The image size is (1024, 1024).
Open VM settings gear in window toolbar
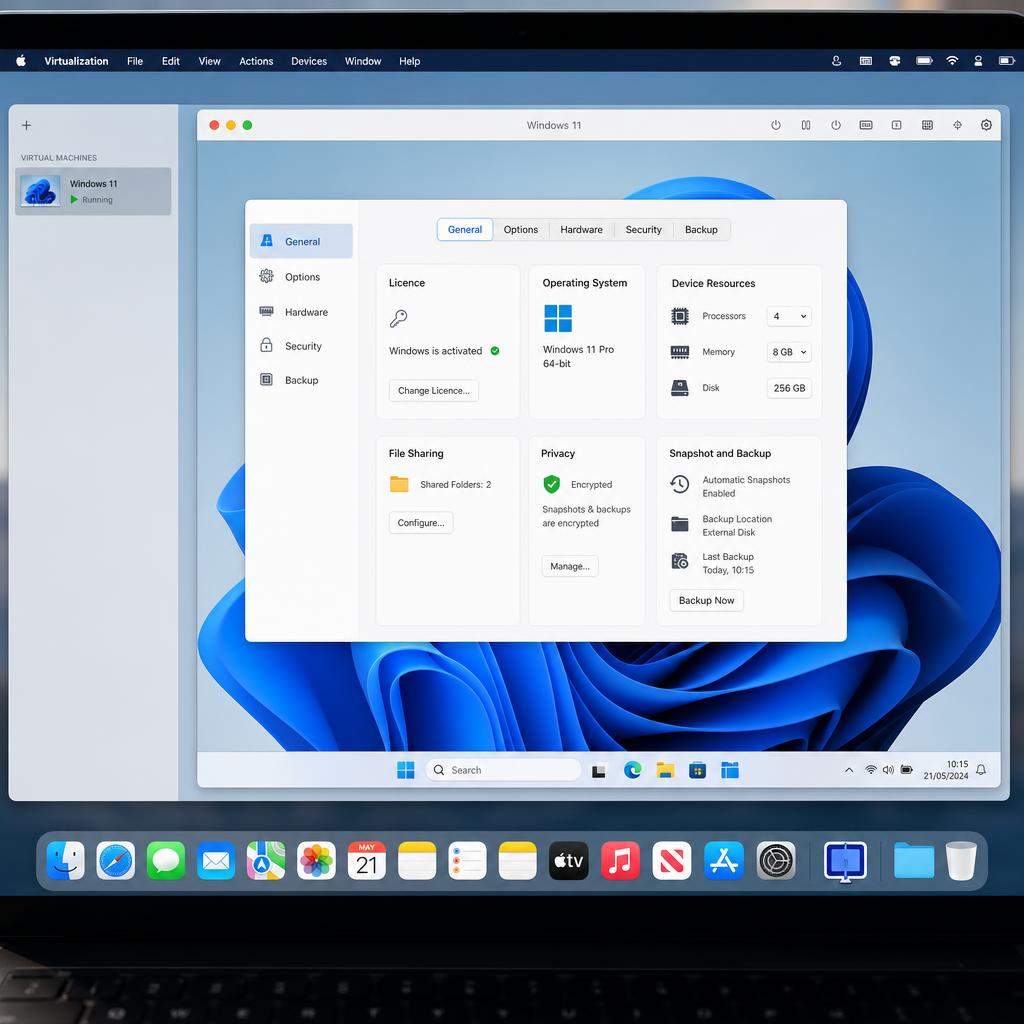[x=986, y=125]
